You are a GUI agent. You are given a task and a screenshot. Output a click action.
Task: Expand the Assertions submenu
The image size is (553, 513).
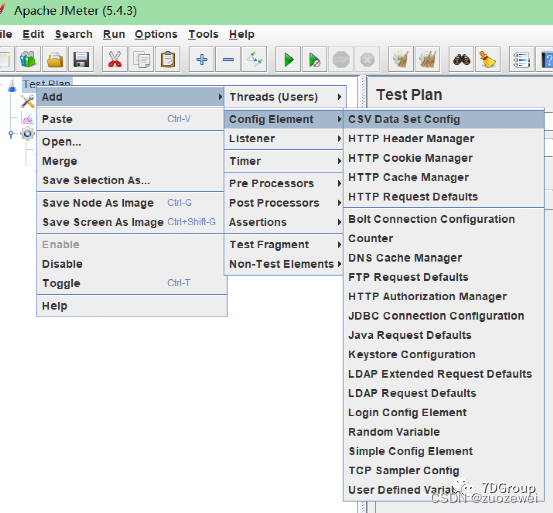click(285, 222)
